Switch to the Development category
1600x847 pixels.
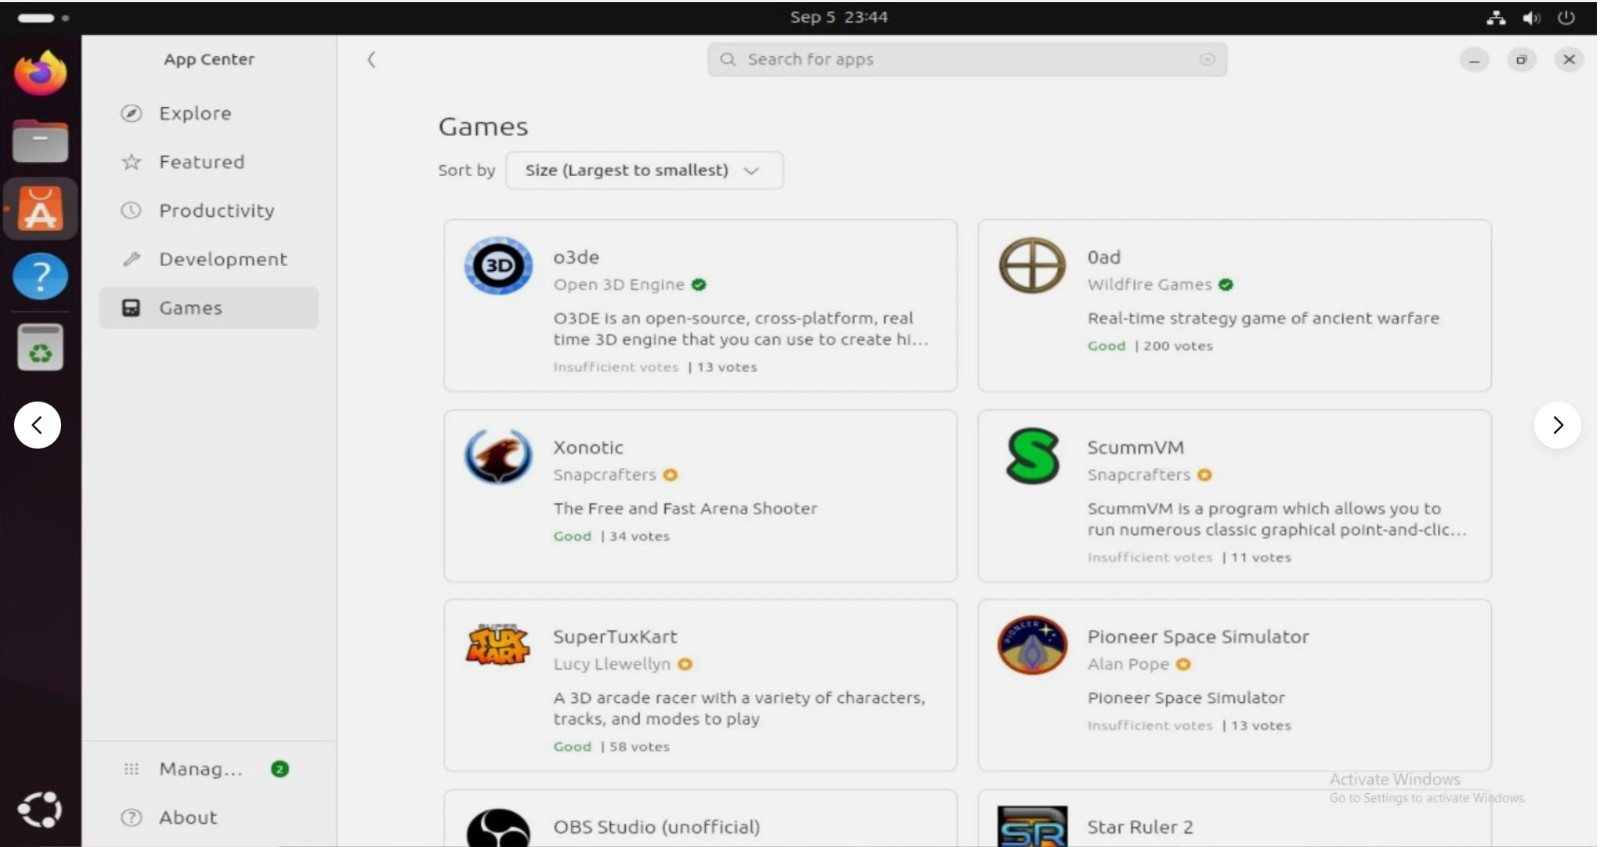pyautogui.click(x=209, y=259)
